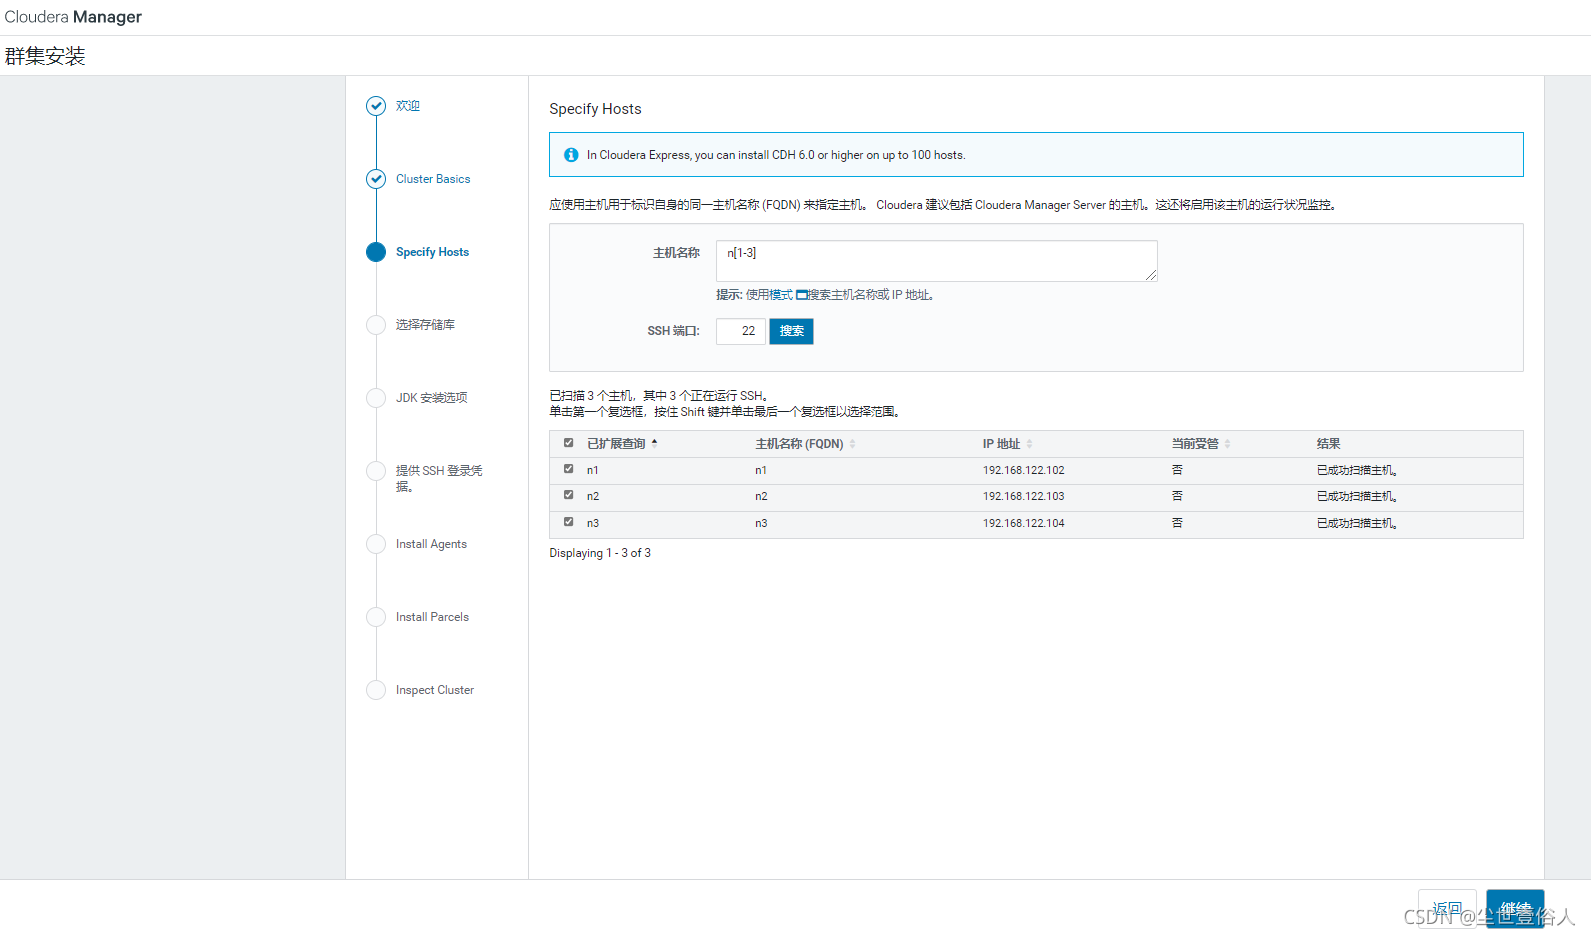Uncheck the checkbox for host n3
1591x935 pixels.
568,522
